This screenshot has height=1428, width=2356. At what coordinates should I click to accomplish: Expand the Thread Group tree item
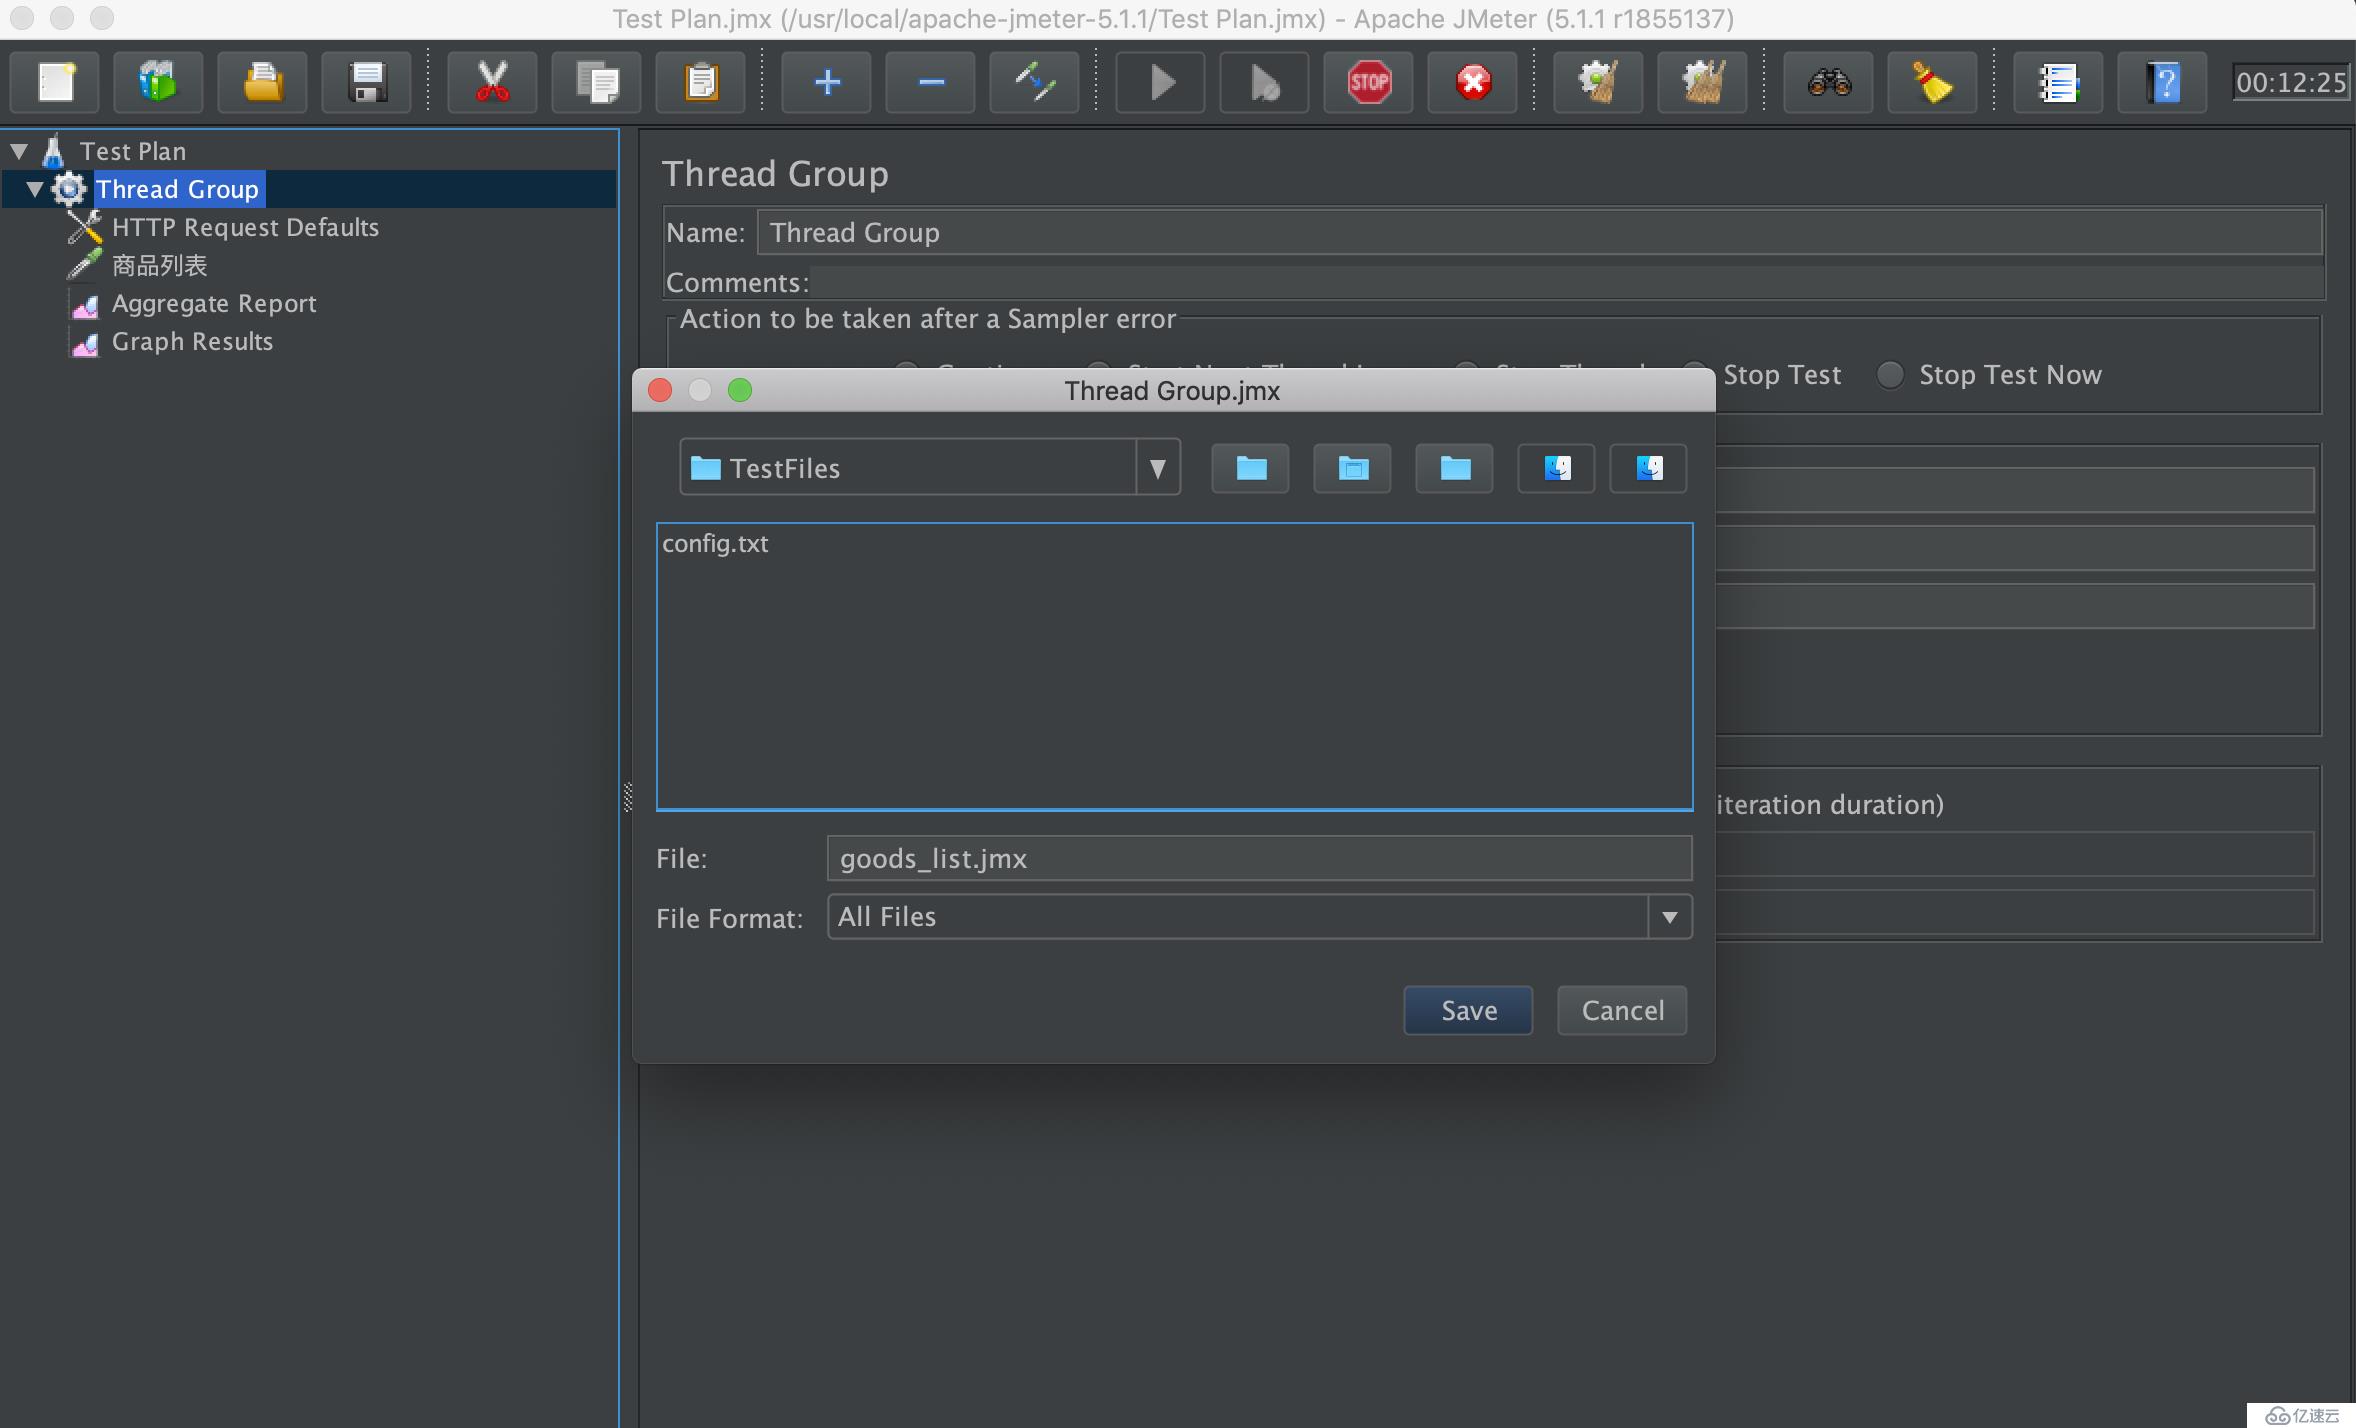pos(37,187)
